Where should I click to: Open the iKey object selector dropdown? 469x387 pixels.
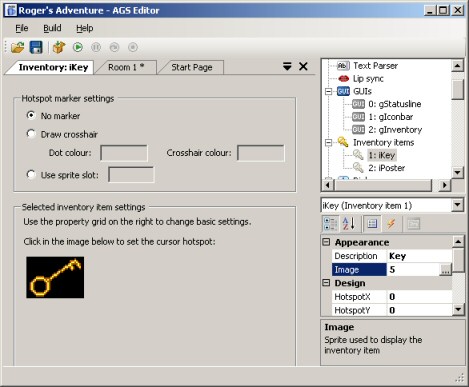(458, 205)
